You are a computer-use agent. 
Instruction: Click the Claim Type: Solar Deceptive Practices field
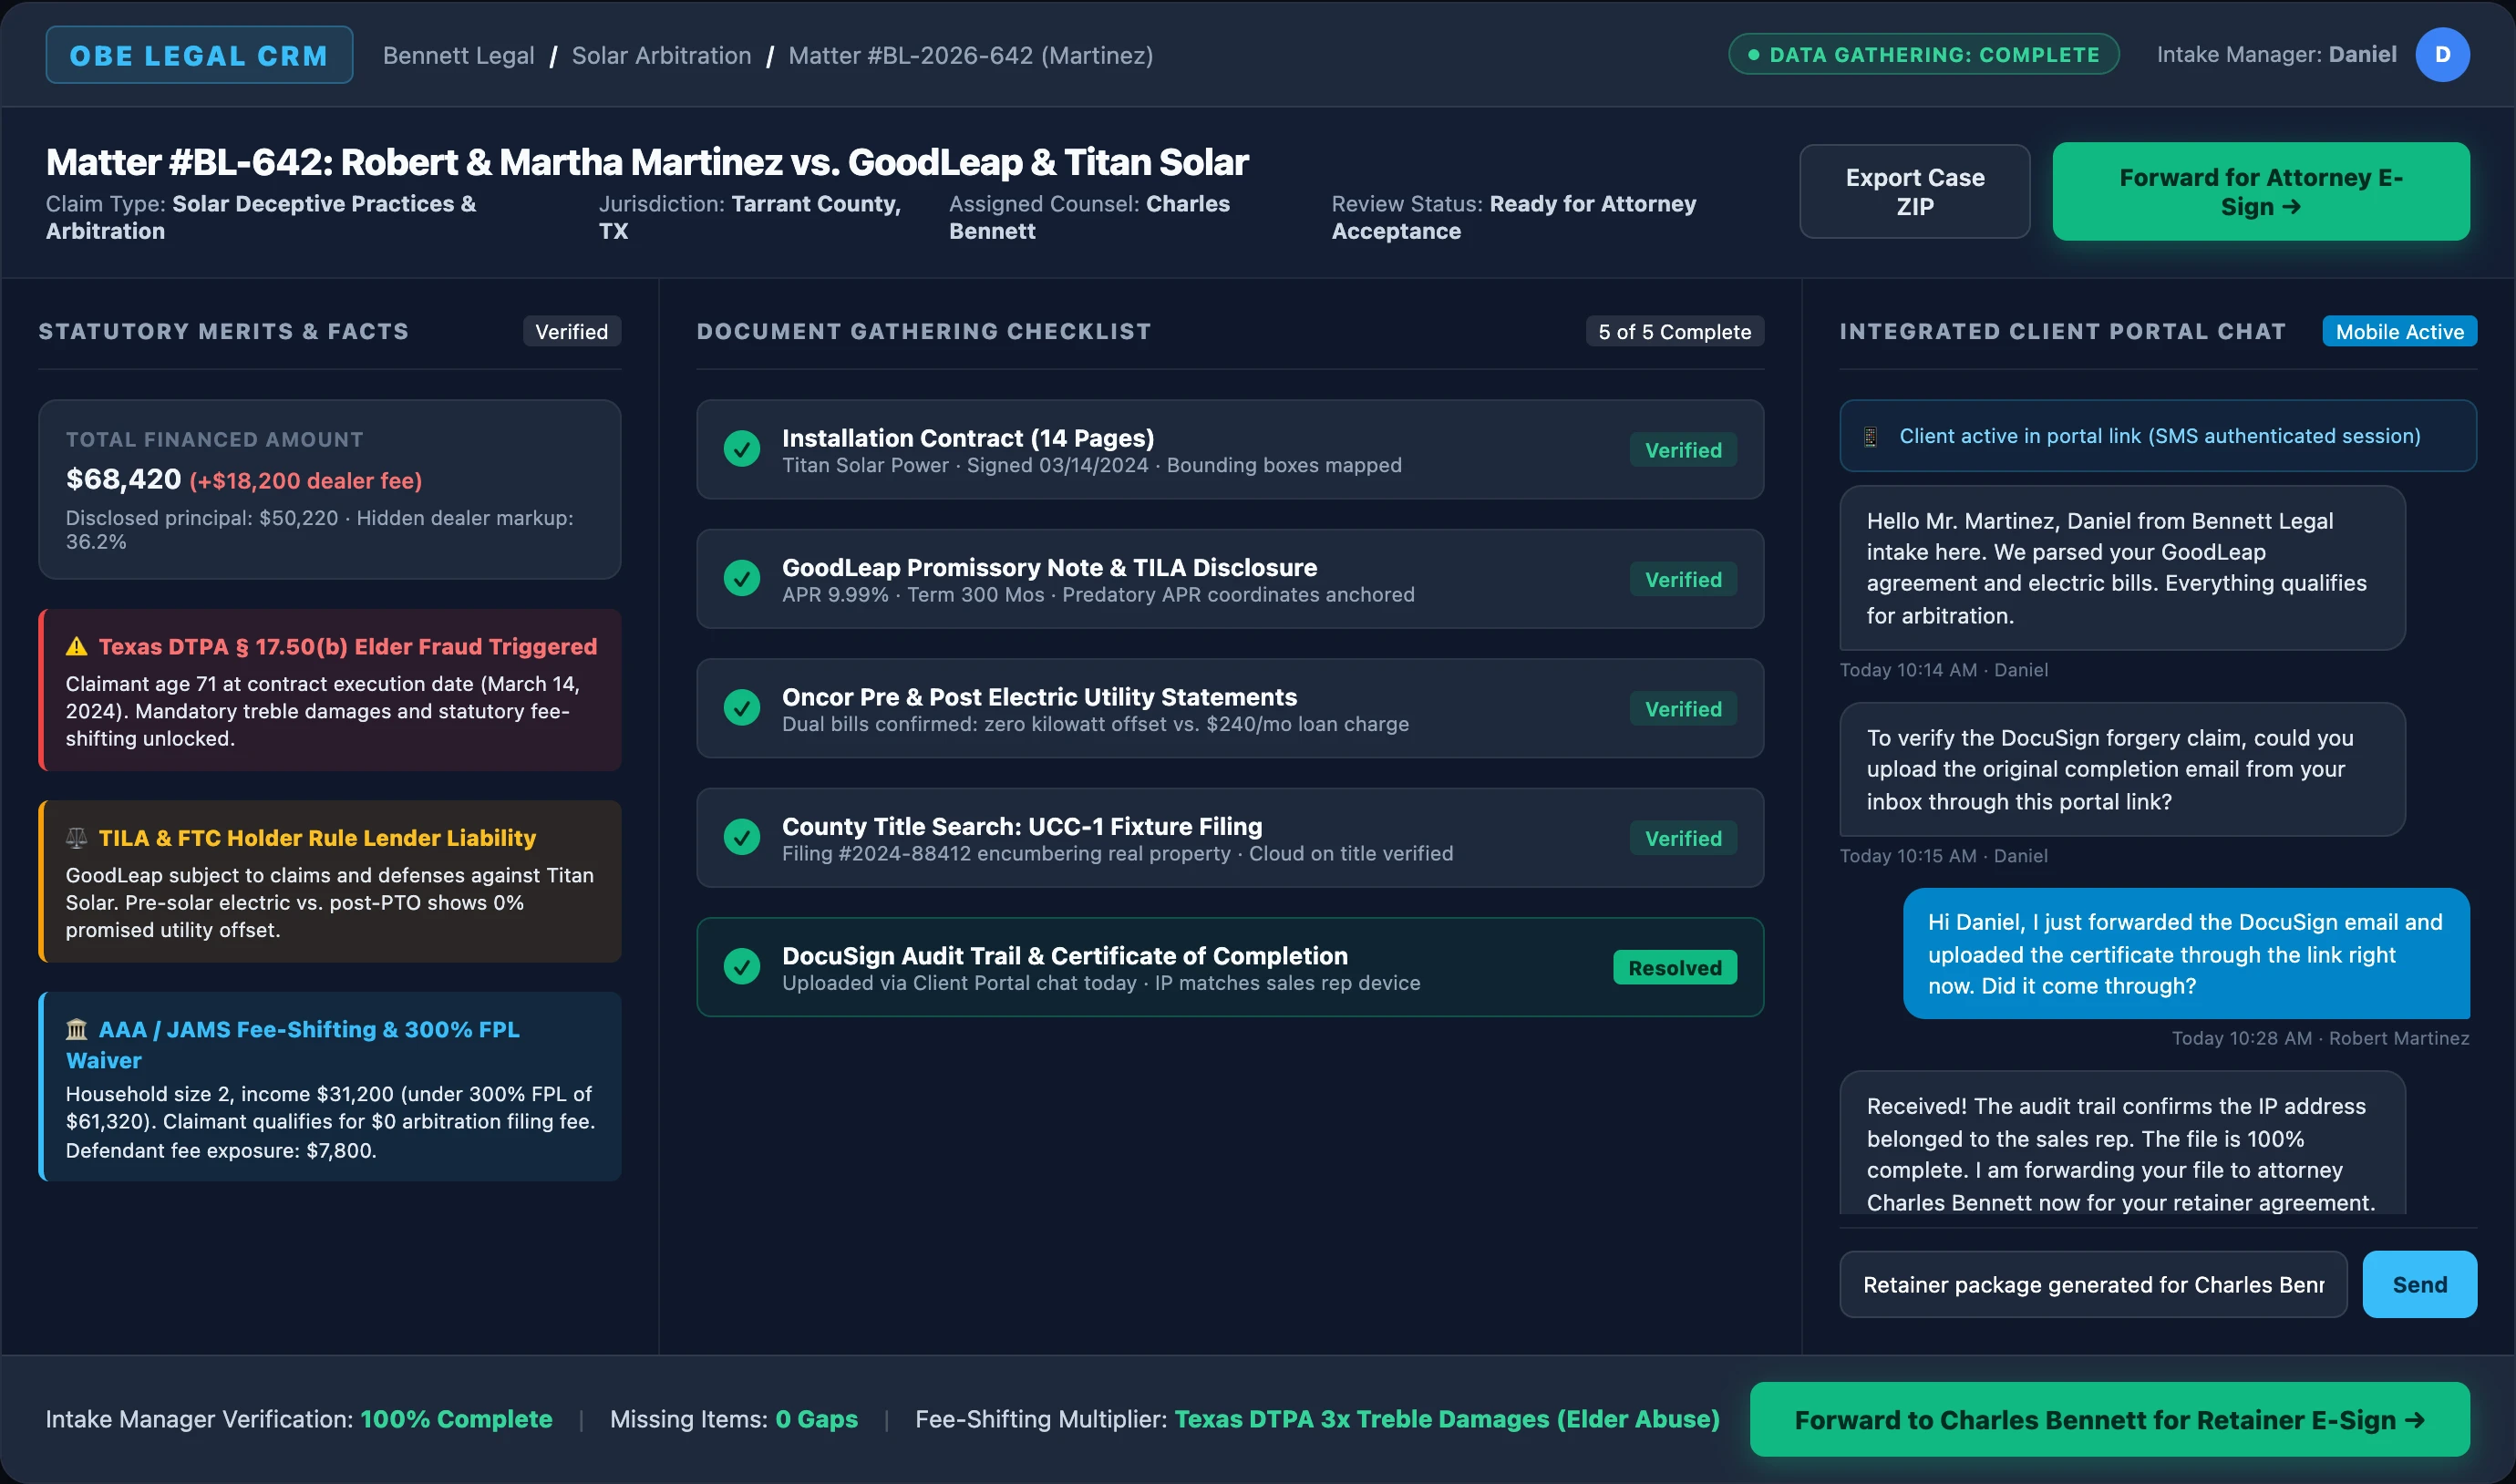(x=260, y=217)
